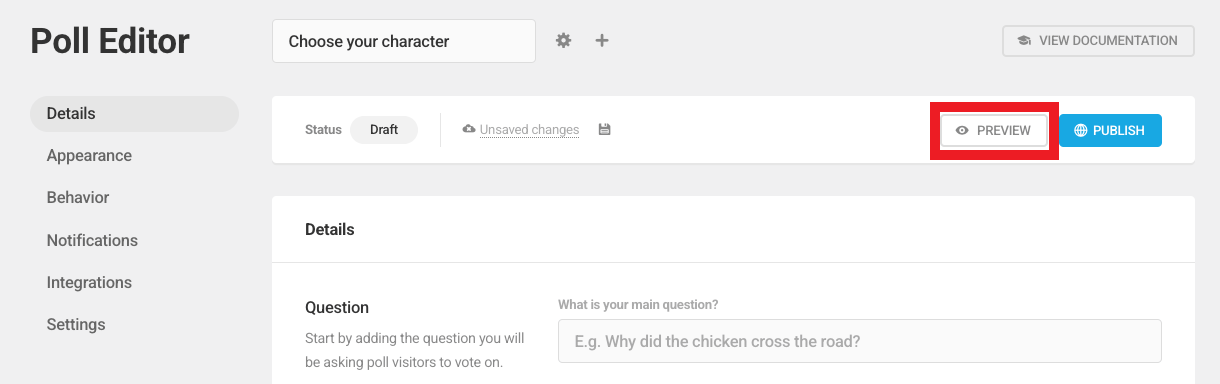Click the main question input field
Viewport: 1220px width, 384px height.
point(860,341)
